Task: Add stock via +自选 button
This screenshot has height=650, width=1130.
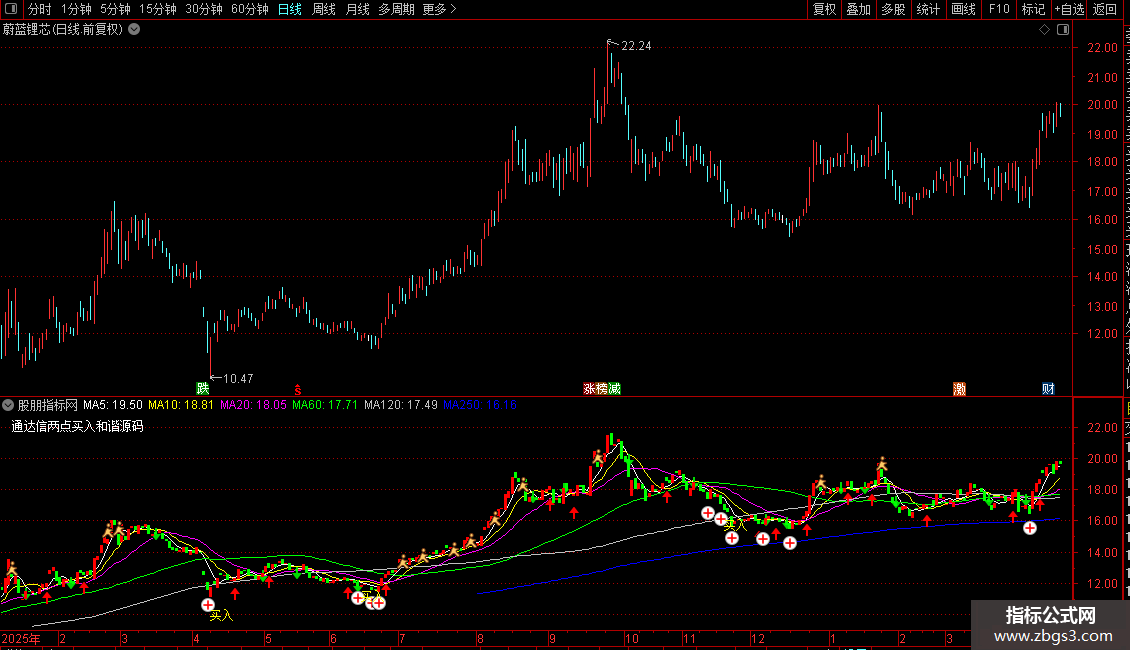Action: tap(1069, 9)
